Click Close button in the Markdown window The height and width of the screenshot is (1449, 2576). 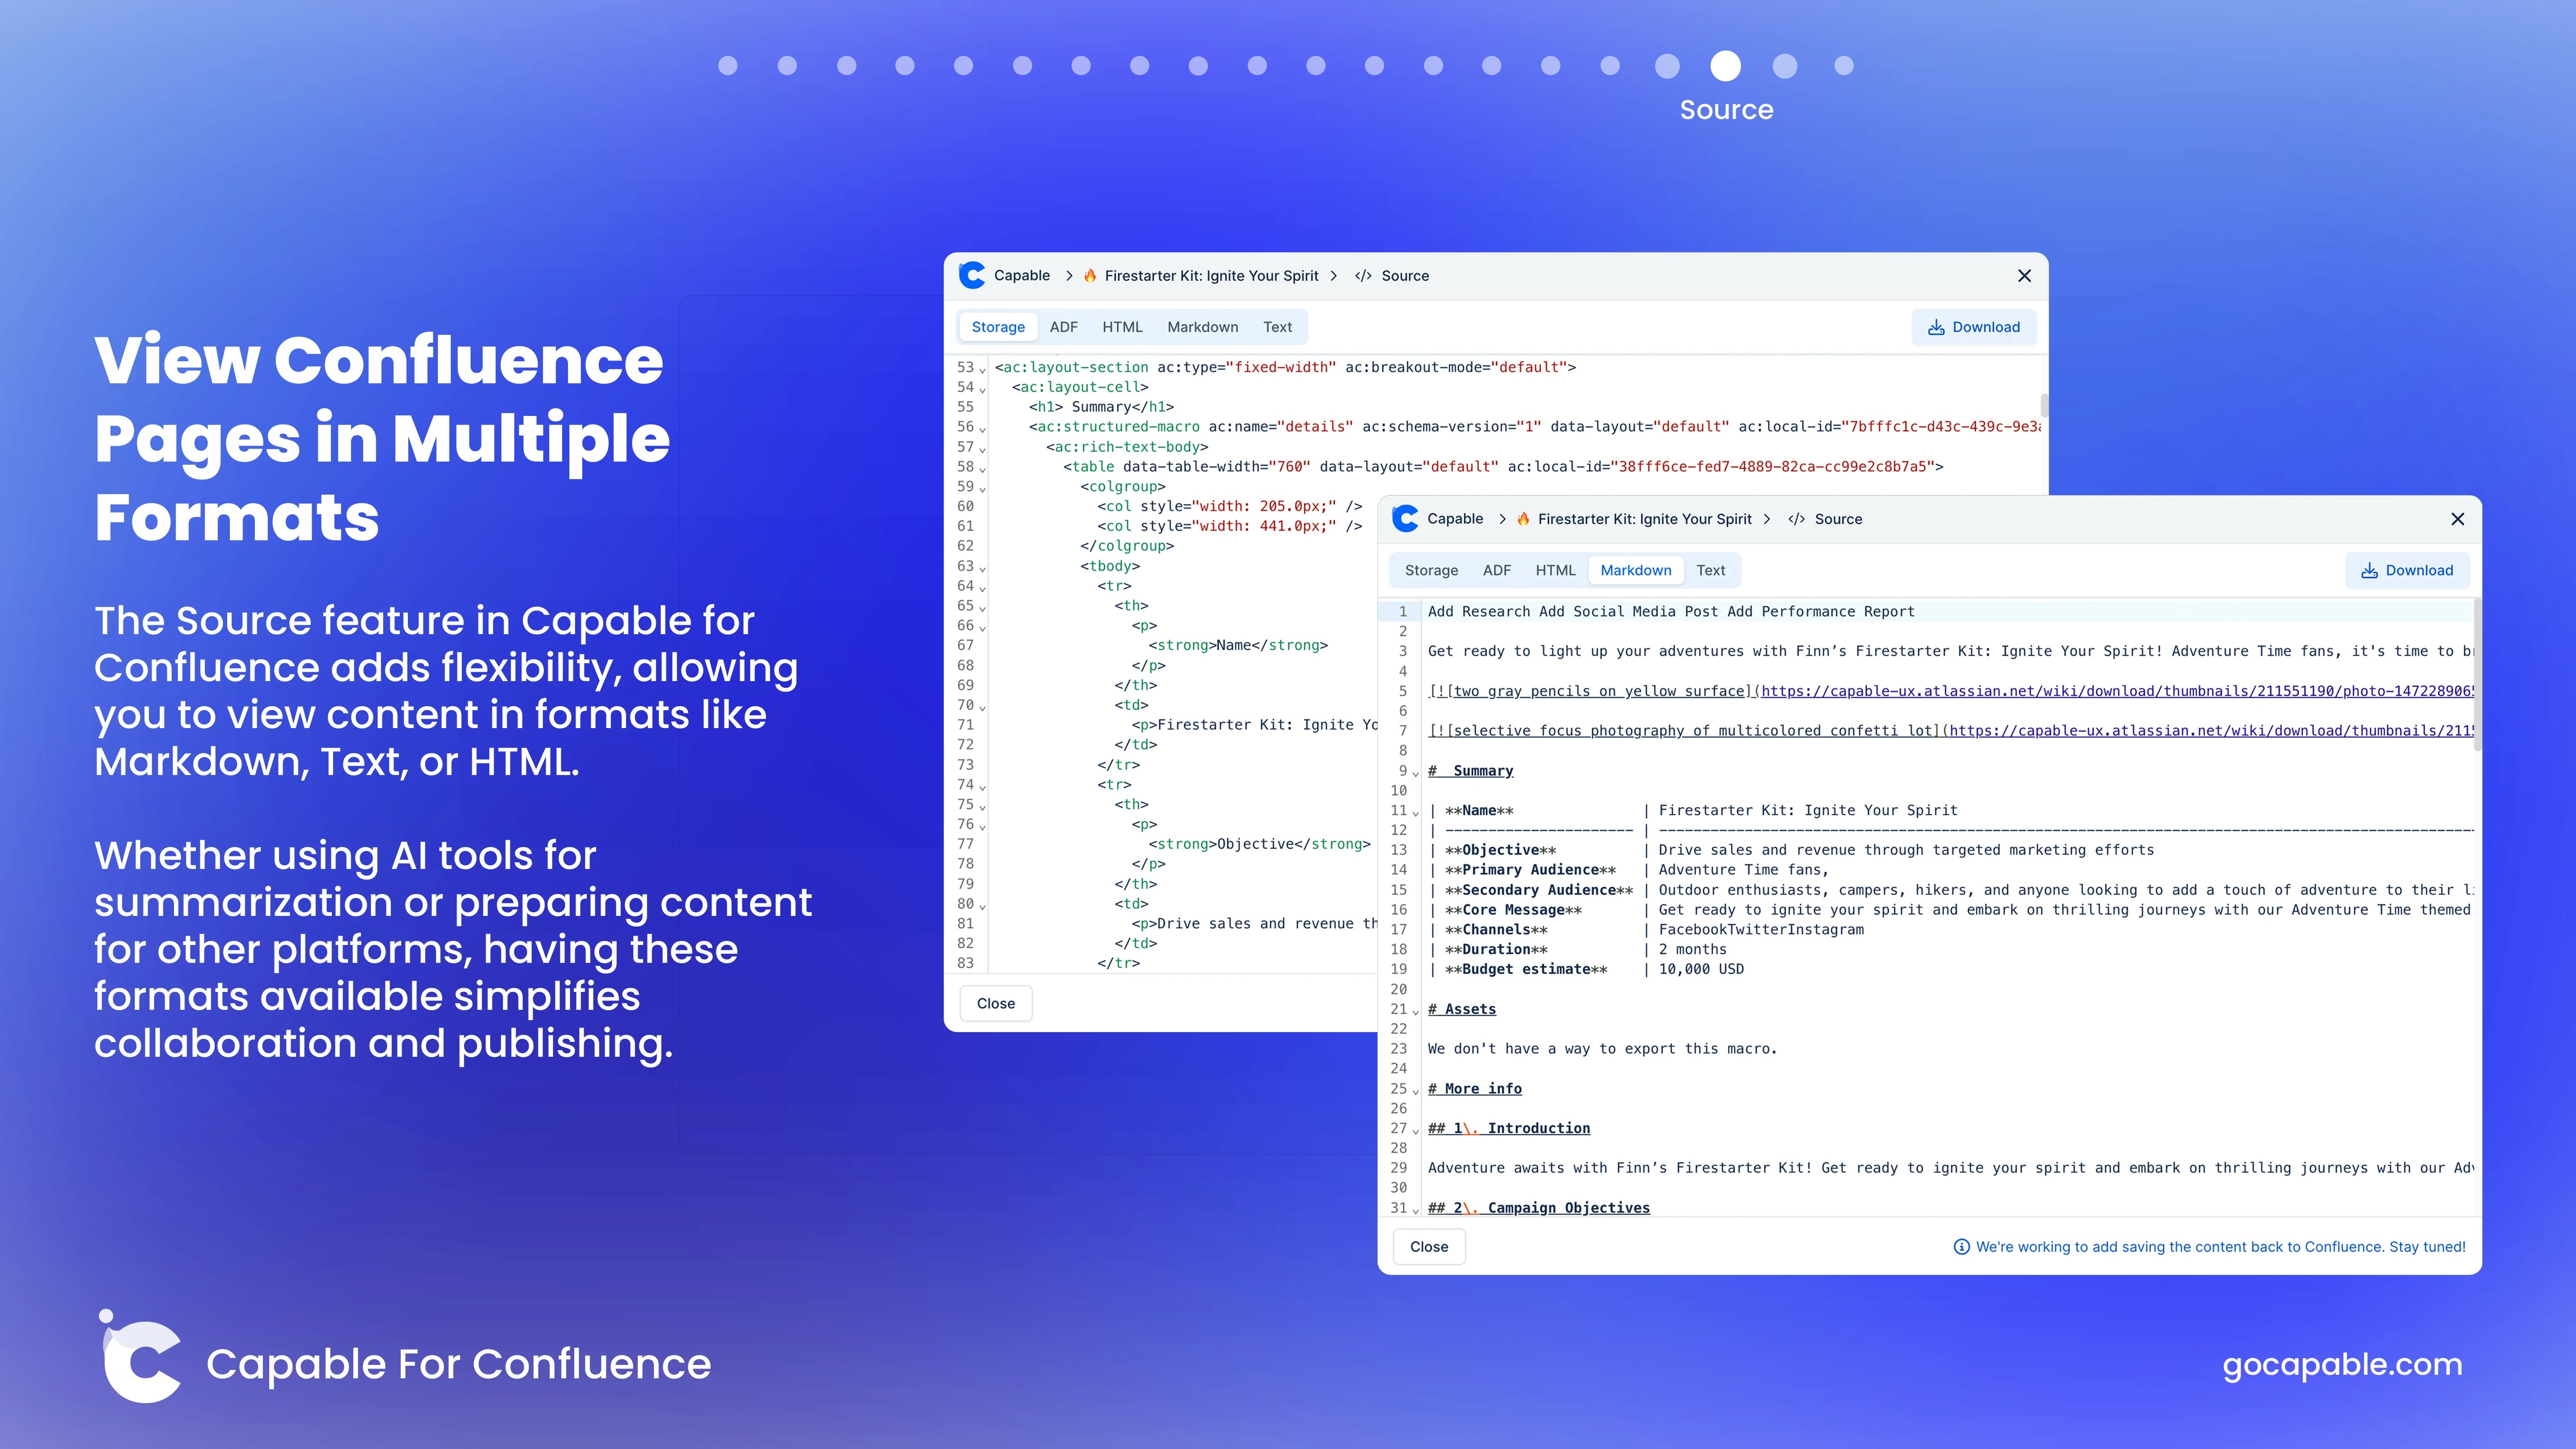coord(1428,1246)
